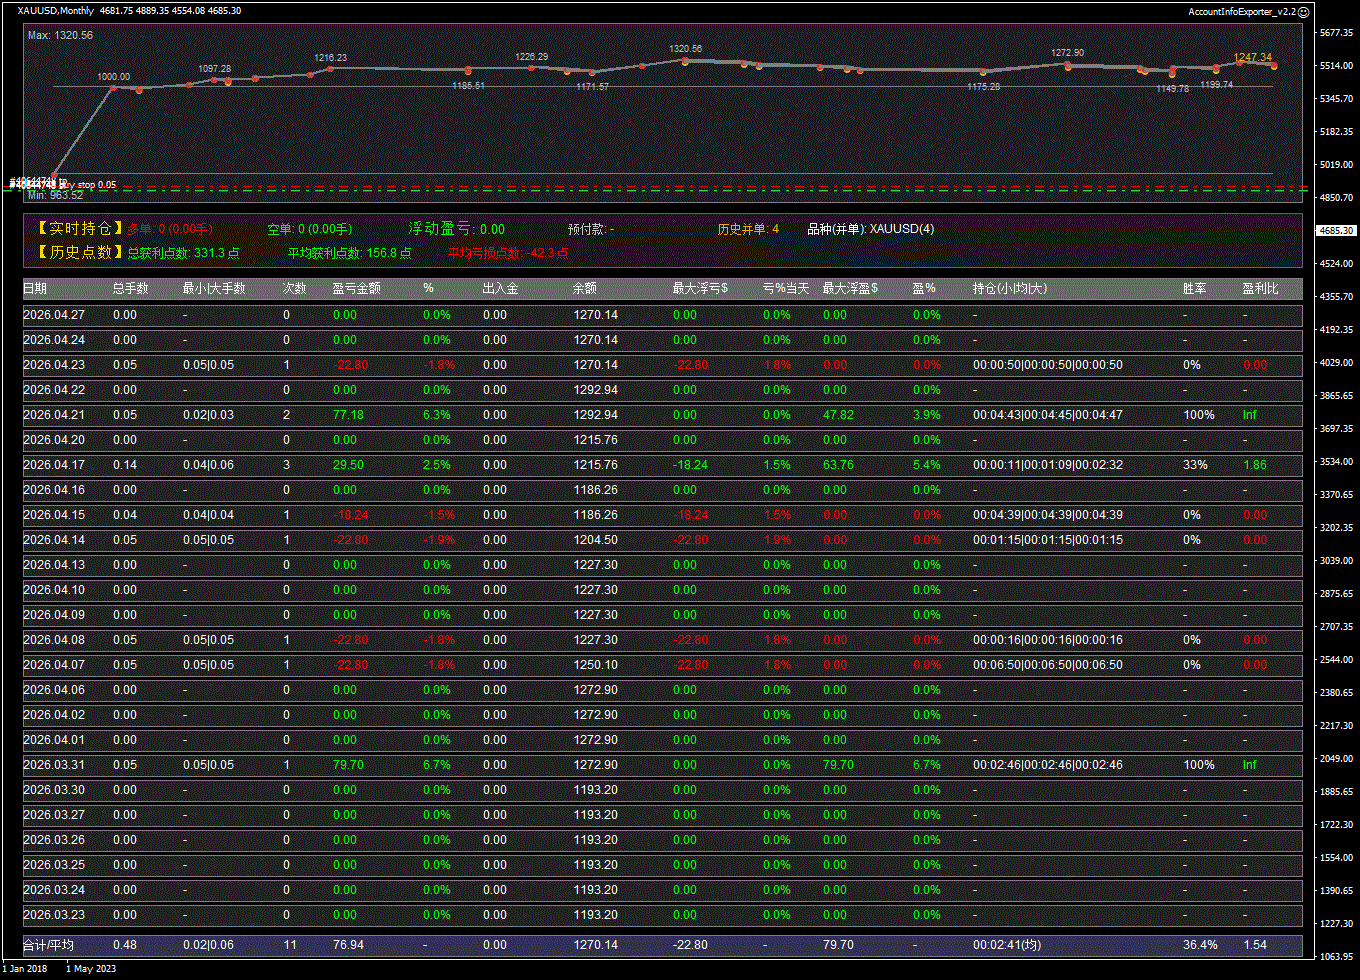1360x980 pixels.
Task: Click the 【历史点数】 section label
Action: [79, 253]
